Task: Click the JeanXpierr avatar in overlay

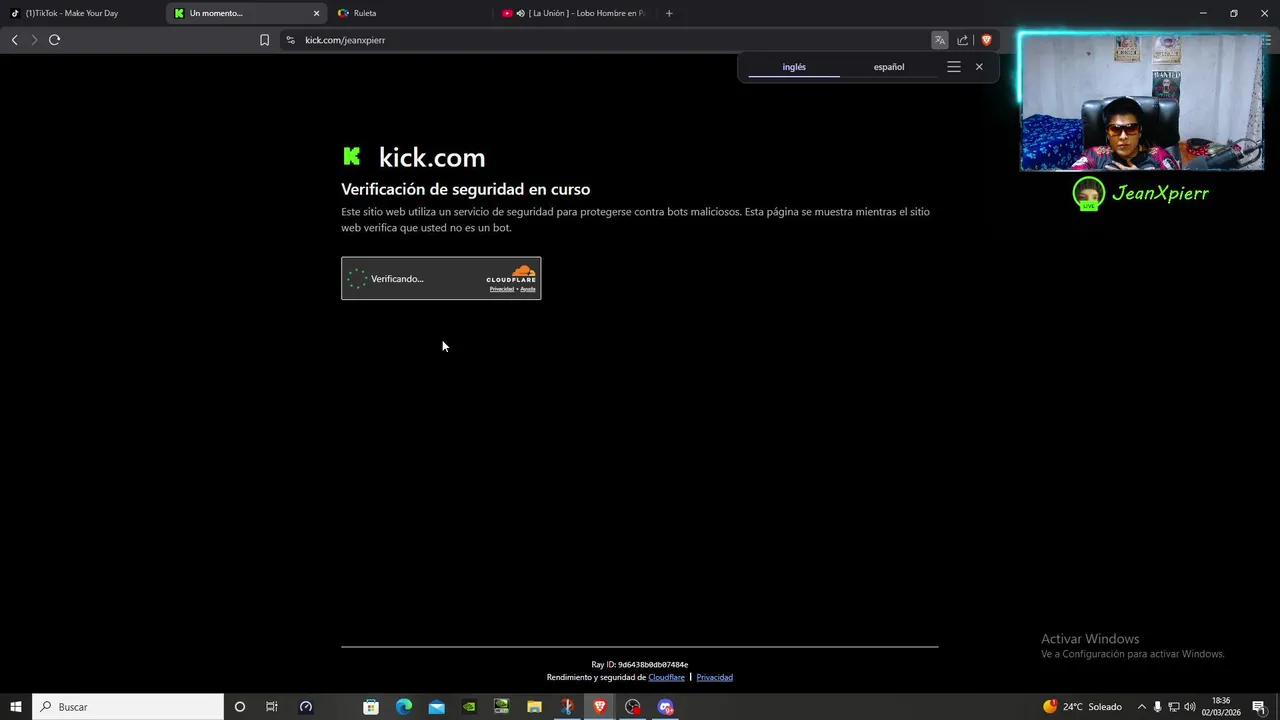Action: pyautogui.click(x=1088, y=193)
